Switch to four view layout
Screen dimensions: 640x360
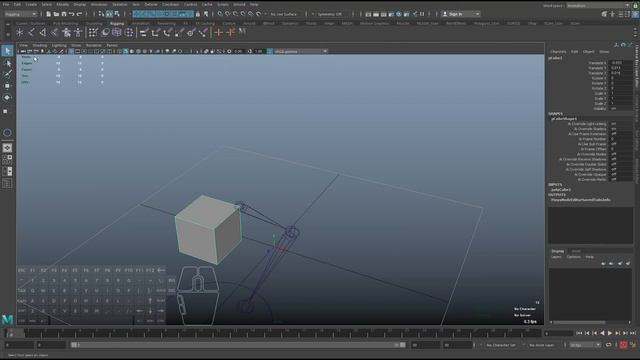point(7,160)
